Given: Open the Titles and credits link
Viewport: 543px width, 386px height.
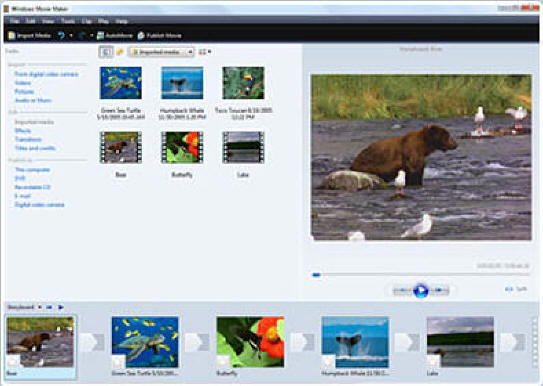Looking at the screenshot, I should coord(35,148).
